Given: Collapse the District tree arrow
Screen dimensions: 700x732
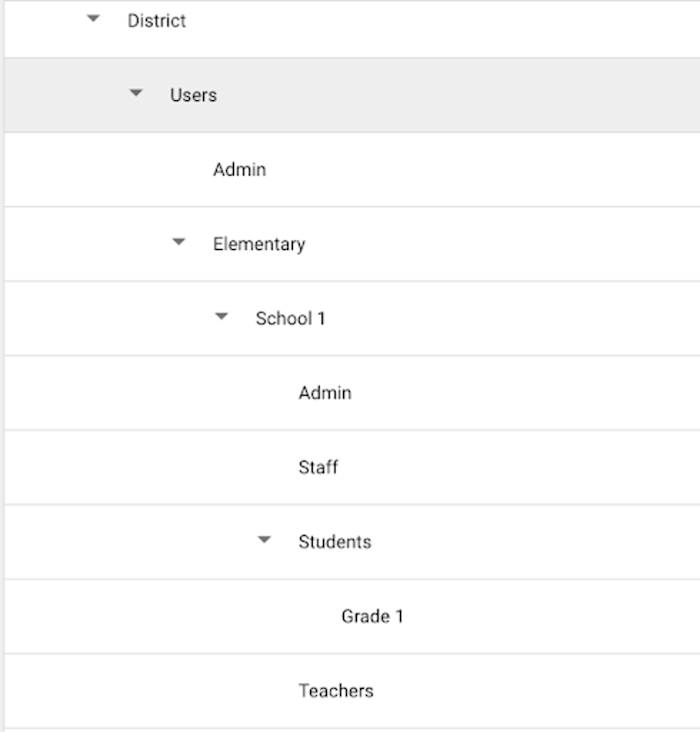Looking at the screenshot, I should coord(93,19).
